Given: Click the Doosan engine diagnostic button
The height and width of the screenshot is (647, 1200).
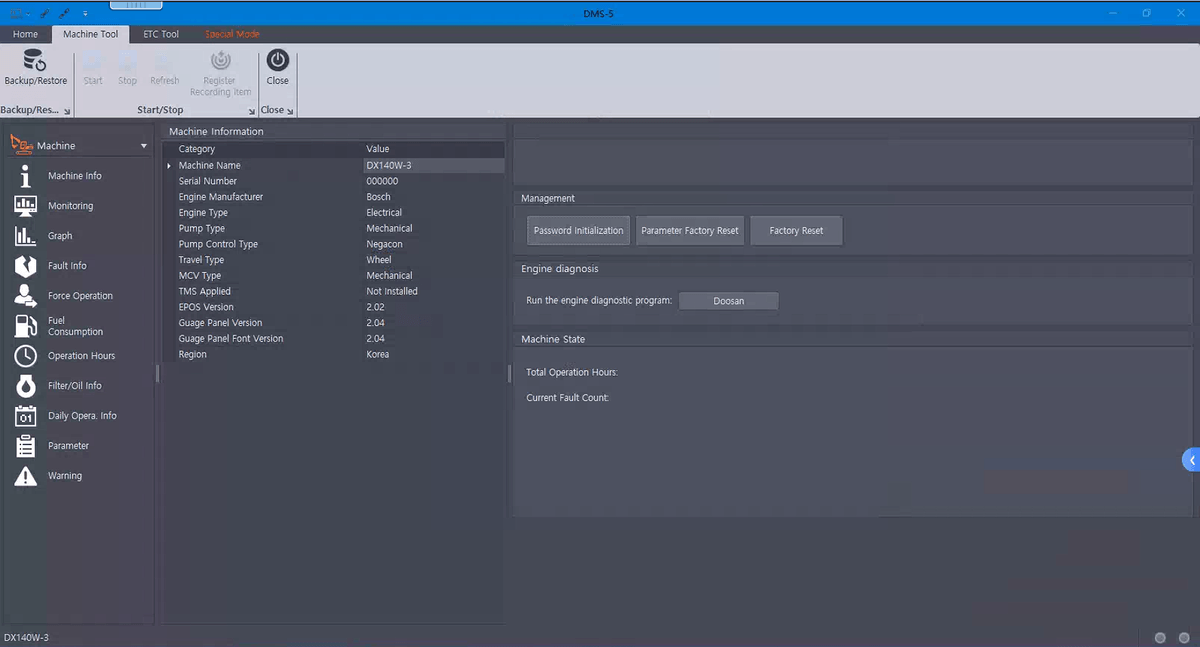Looking at the screenshot, I should tap(728, 301).
